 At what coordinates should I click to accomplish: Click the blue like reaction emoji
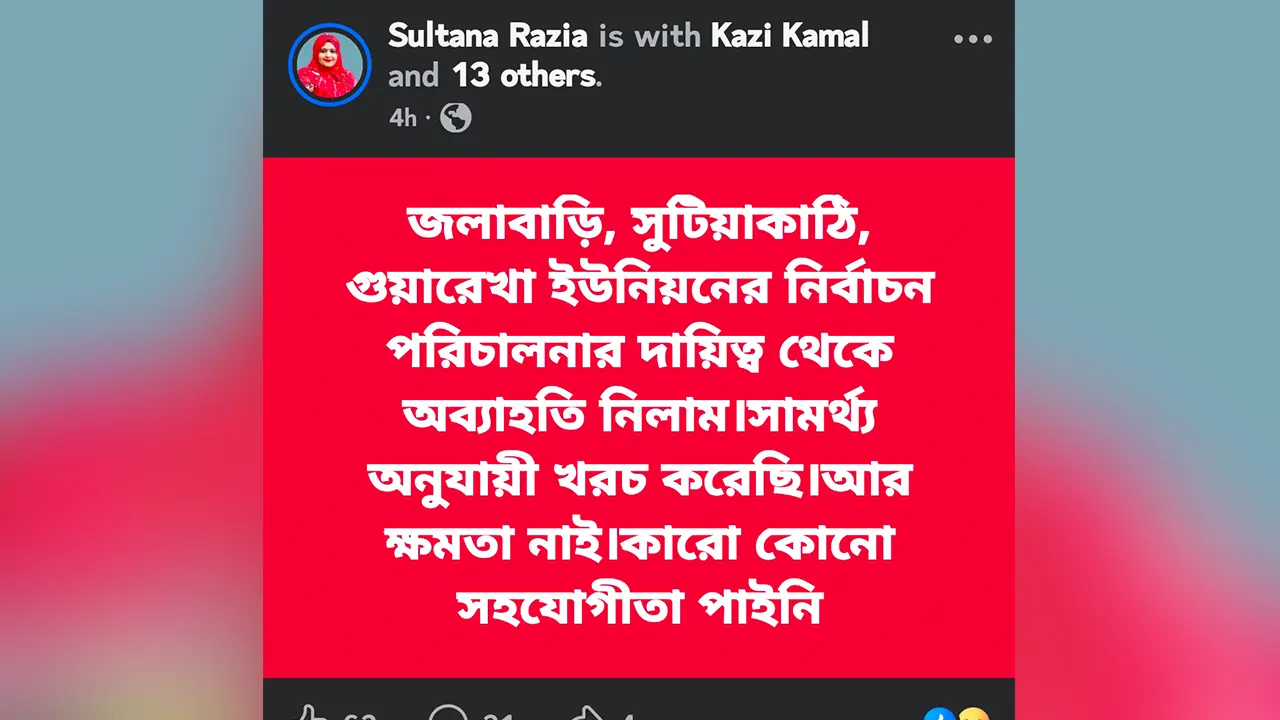coord(939,714)
